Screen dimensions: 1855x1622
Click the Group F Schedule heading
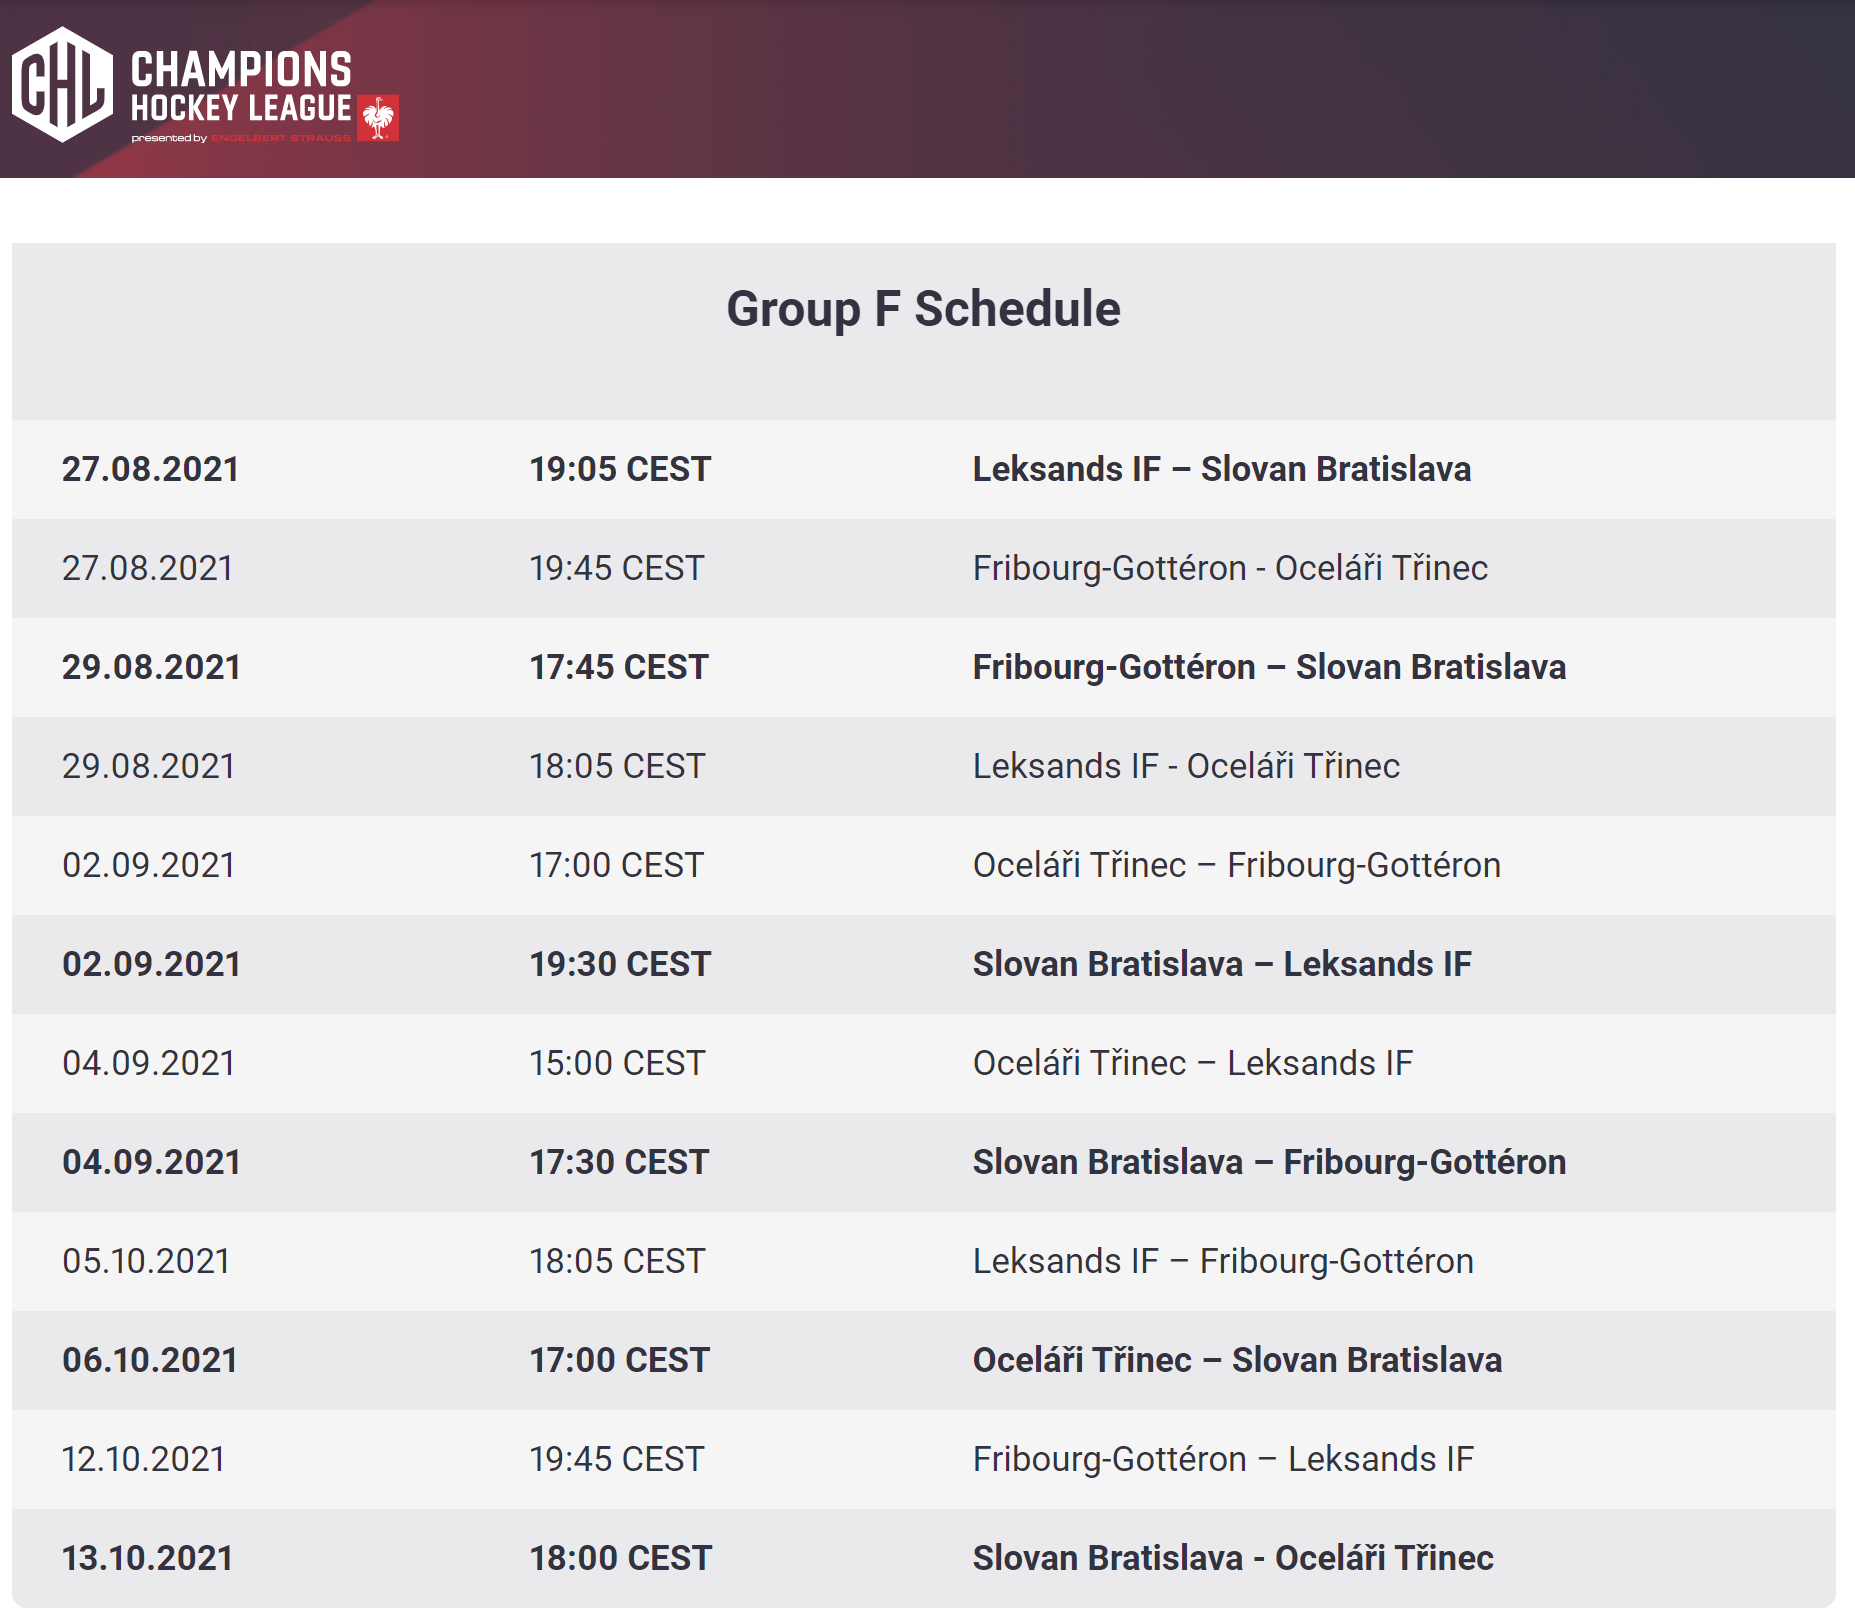923,309
